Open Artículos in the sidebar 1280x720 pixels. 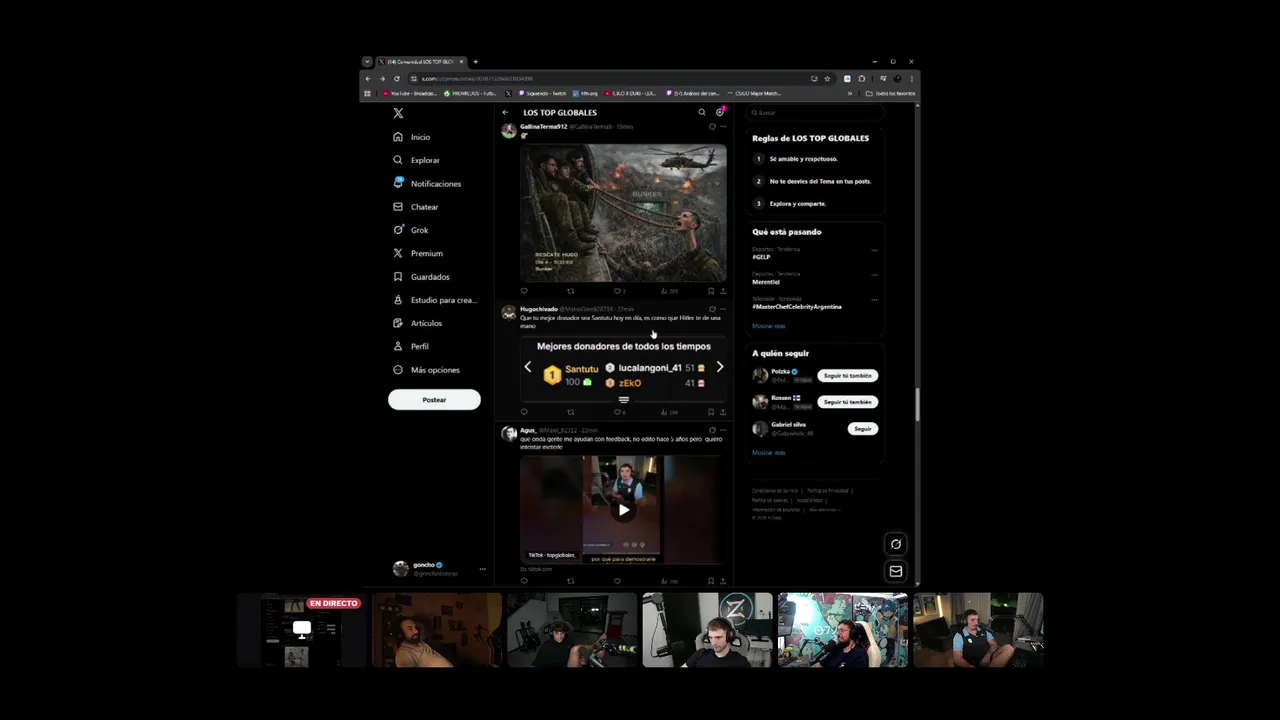[417, 323]
